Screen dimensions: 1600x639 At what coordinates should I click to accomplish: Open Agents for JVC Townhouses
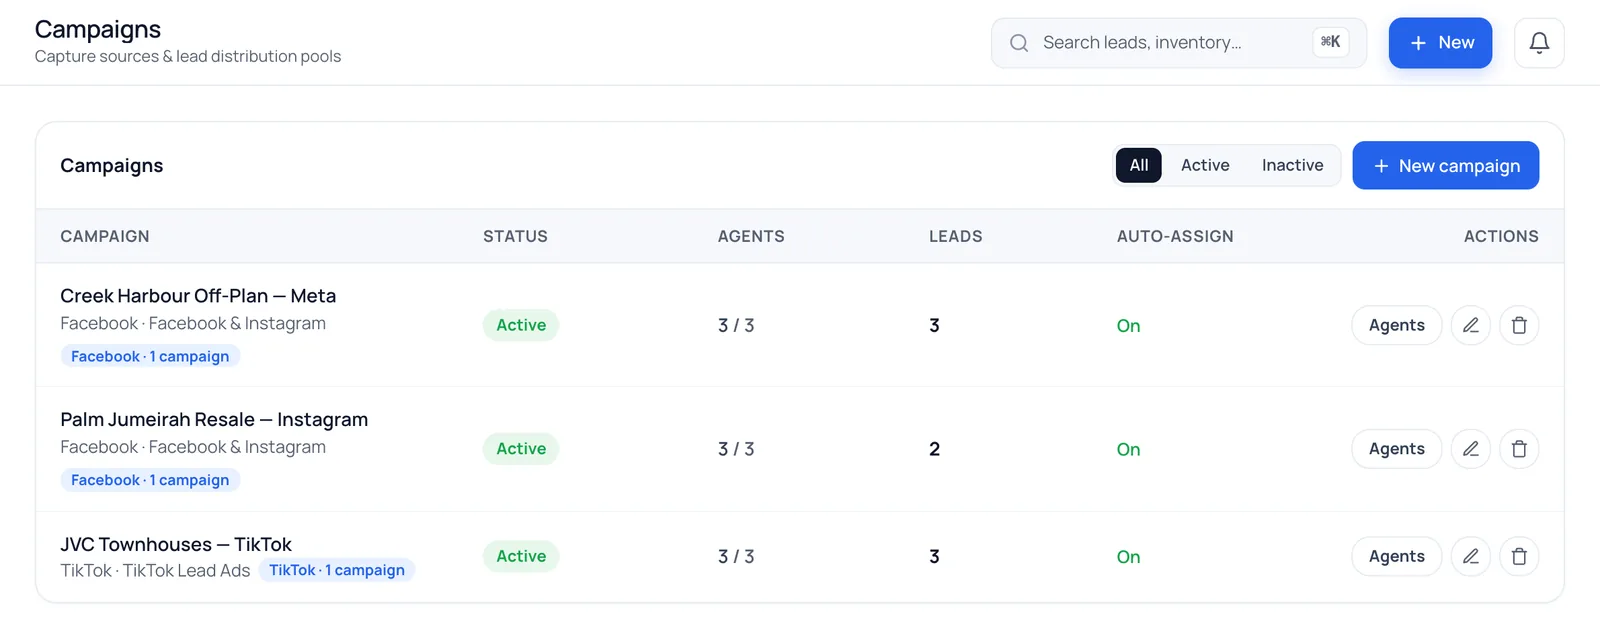pos(1396,556)
